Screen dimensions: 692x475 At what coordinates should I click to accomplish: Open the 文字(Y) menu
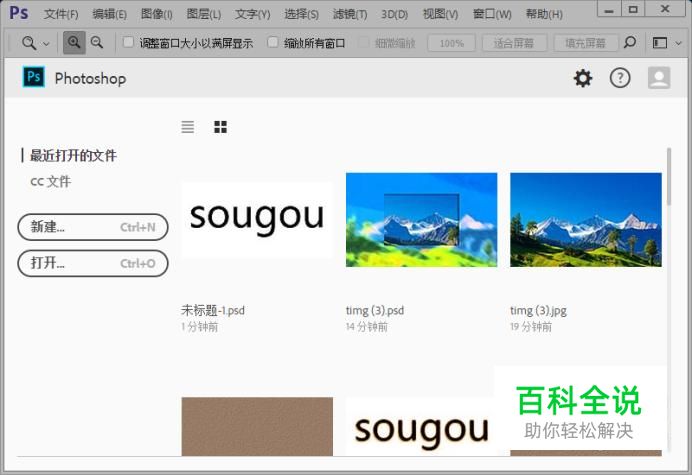point(252,14)
